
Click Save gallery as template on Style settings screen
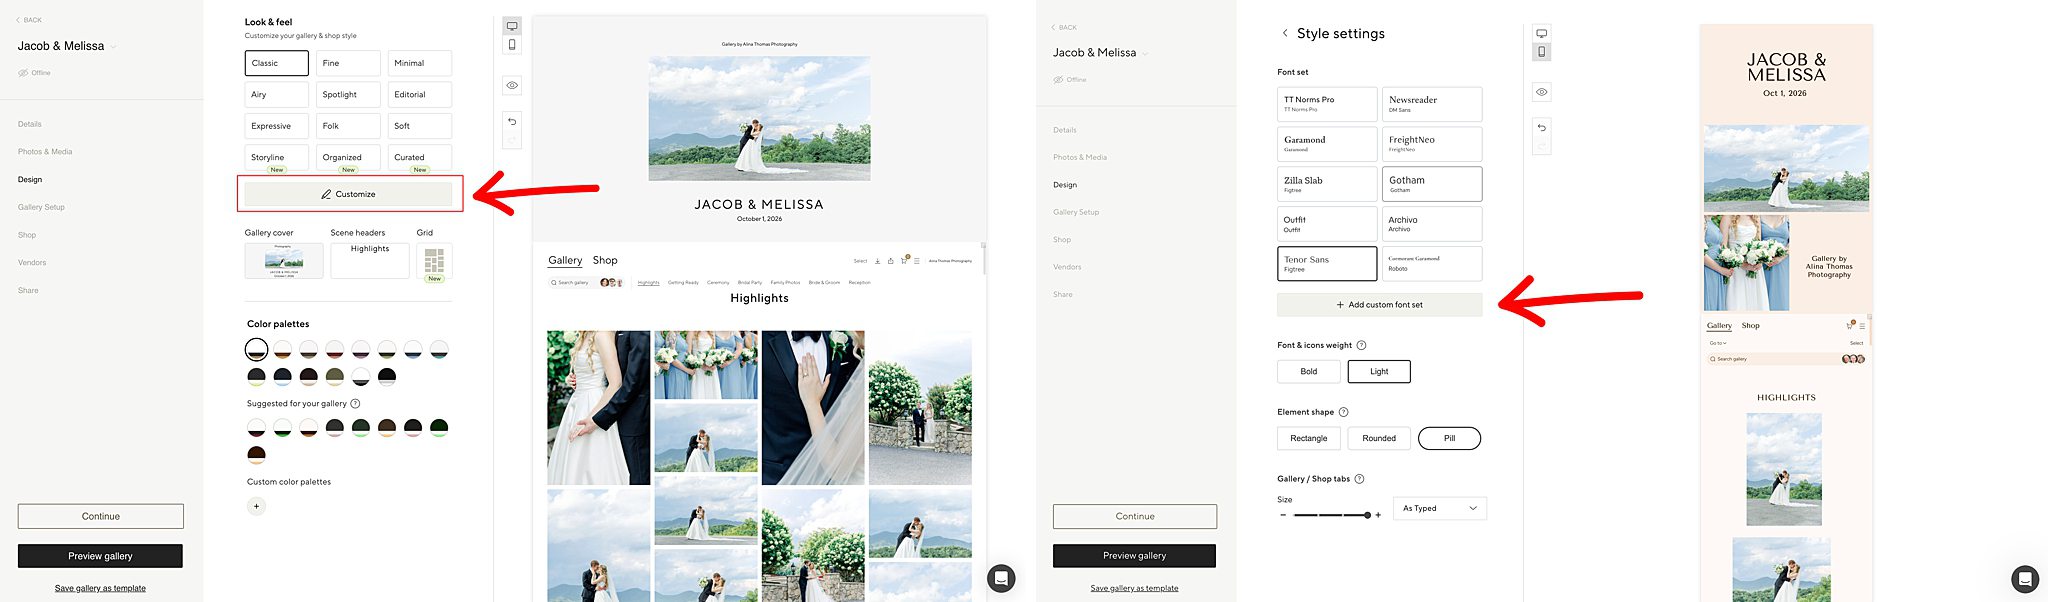[1134, 588]
